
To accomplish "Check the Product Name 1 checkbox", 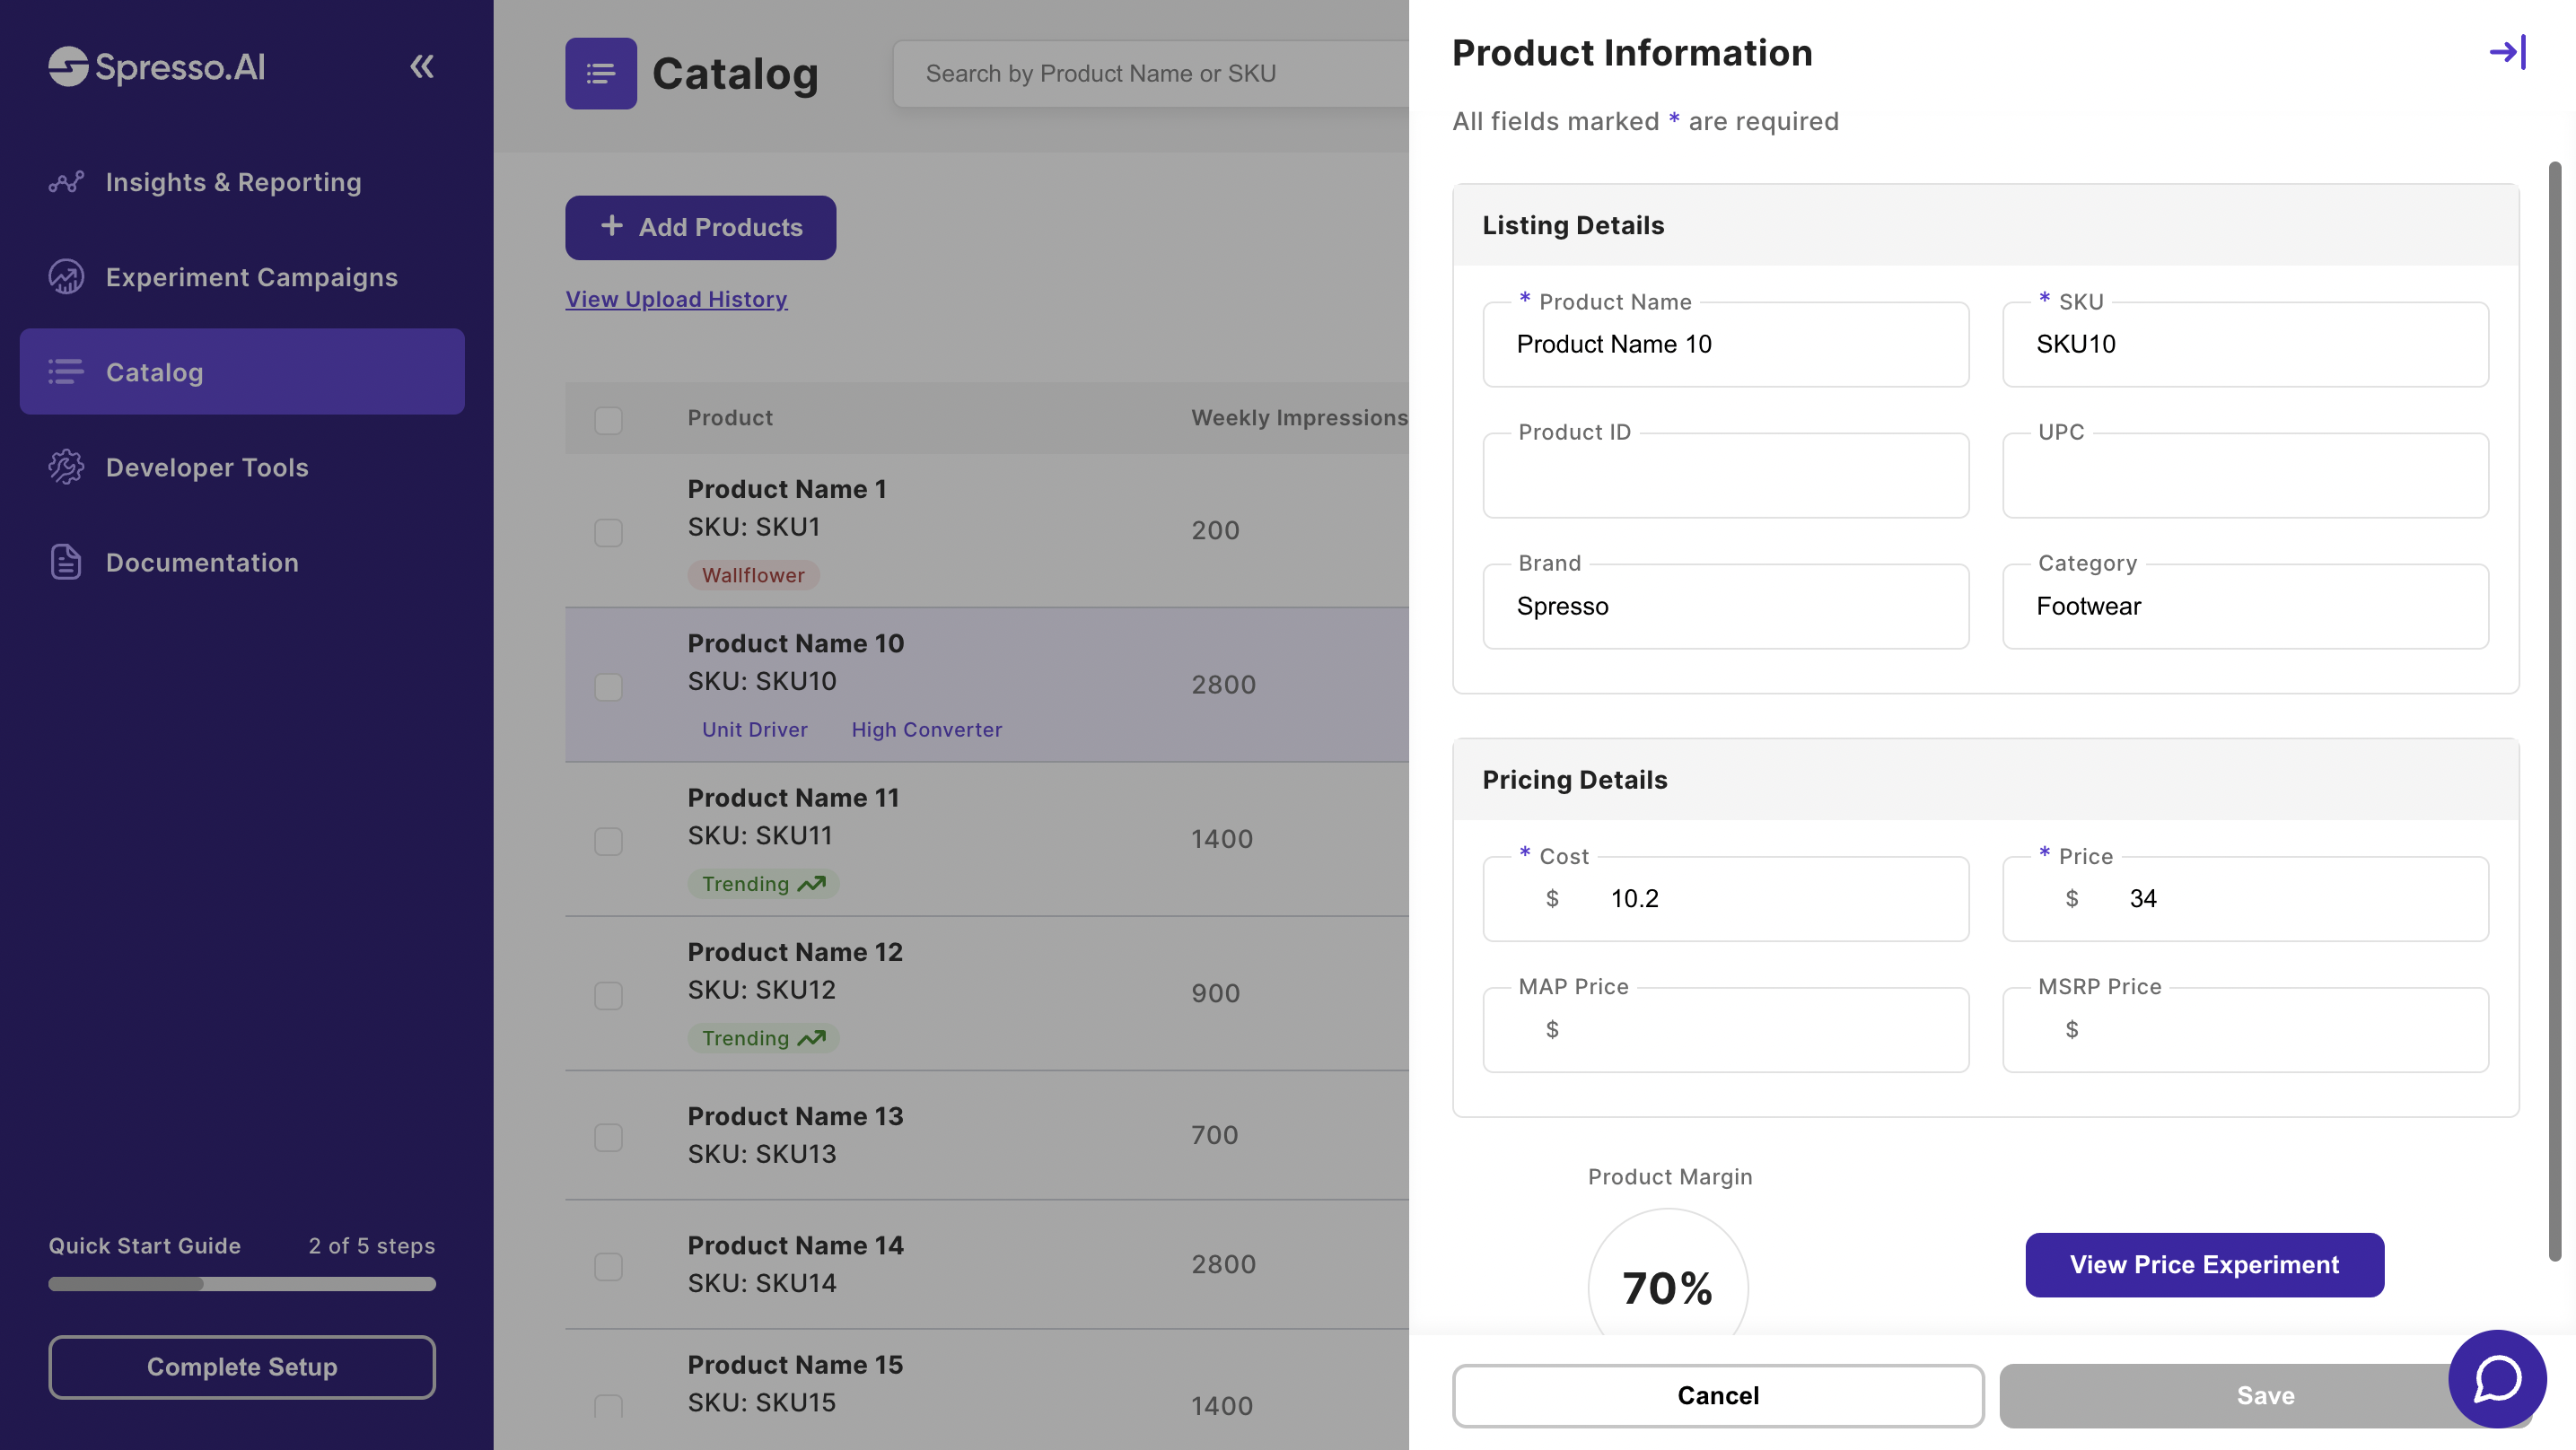I will tap(608, 532).
